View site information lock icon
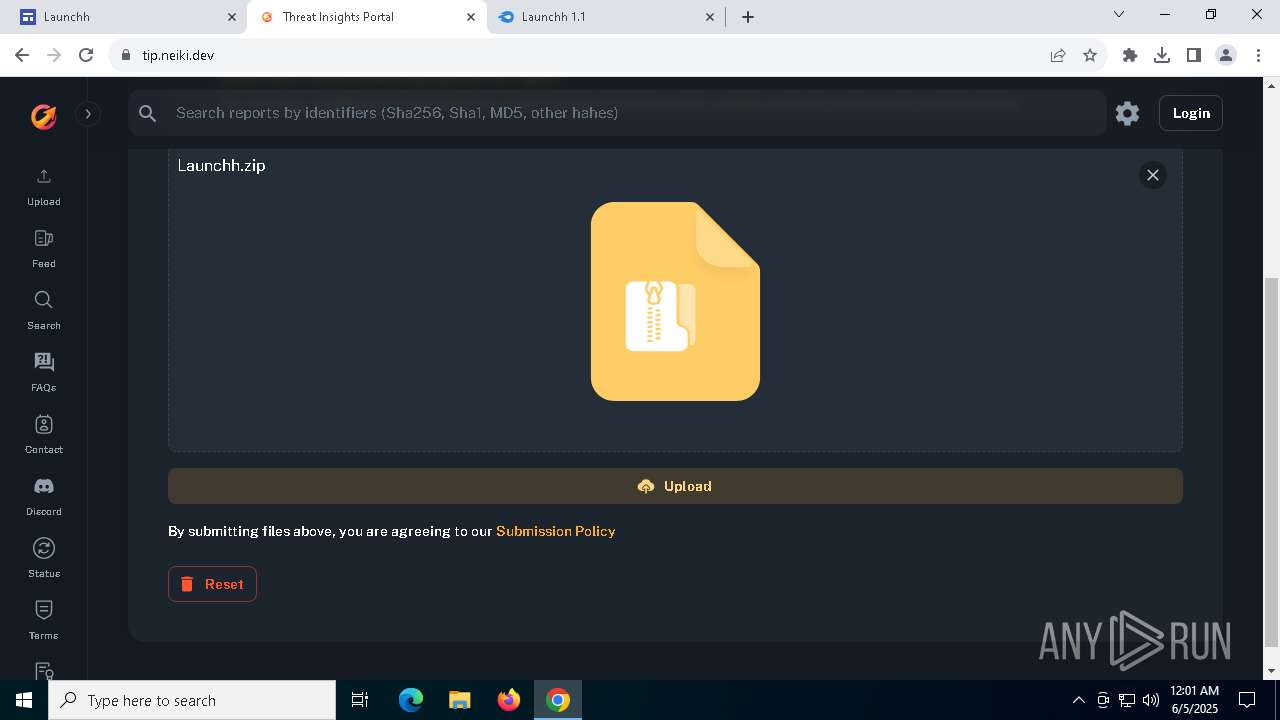The height and width of the screenshot is (720, 1280). pyautogui.click(x=126, y=55)
